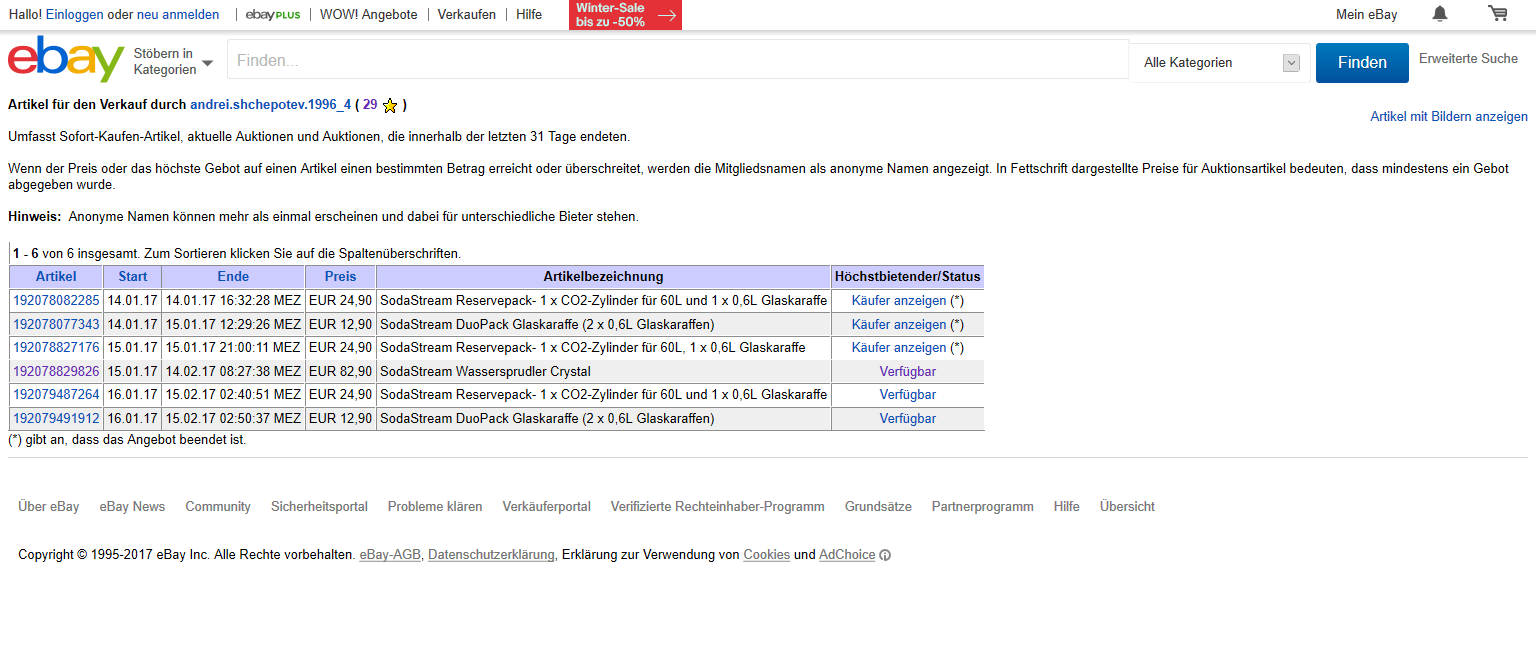This screenshot has height=654, width=1536.
Task: Sort by the Ende column header
Action: (x=233, y=277)
